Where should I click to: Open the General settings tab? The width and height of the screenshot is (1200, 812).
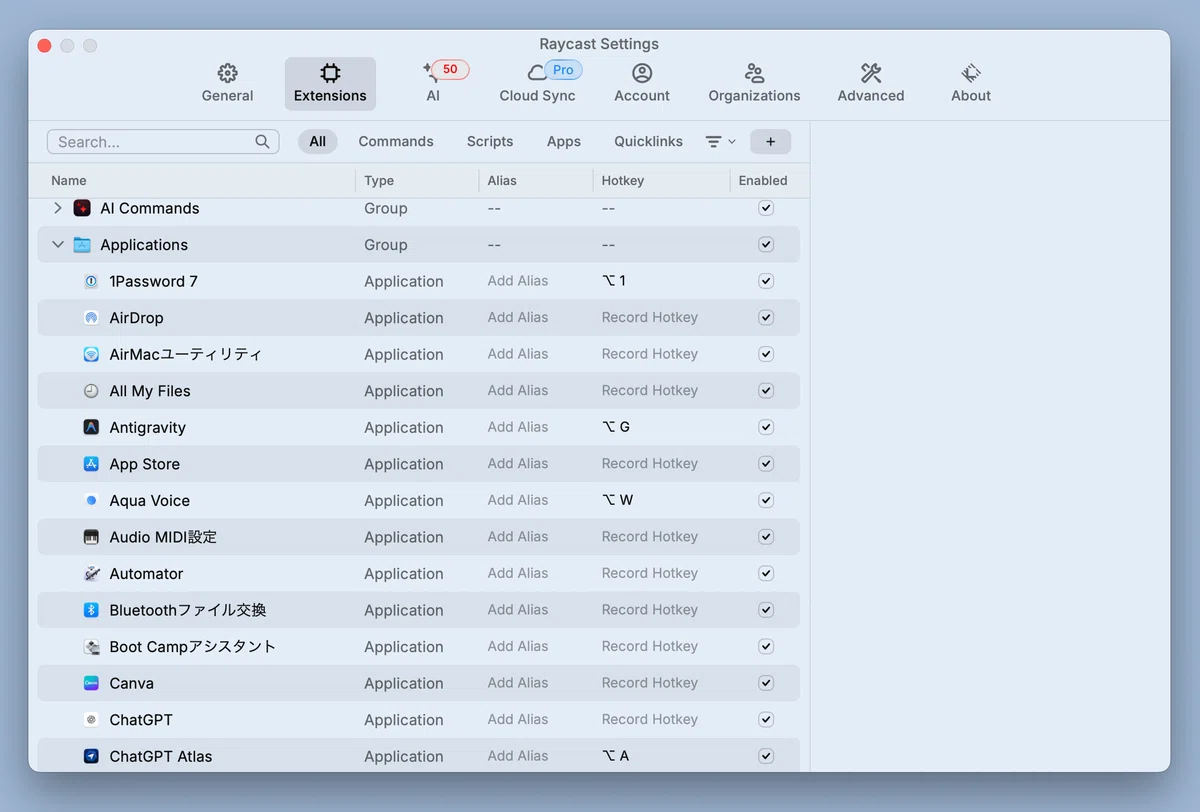(227, 83)
